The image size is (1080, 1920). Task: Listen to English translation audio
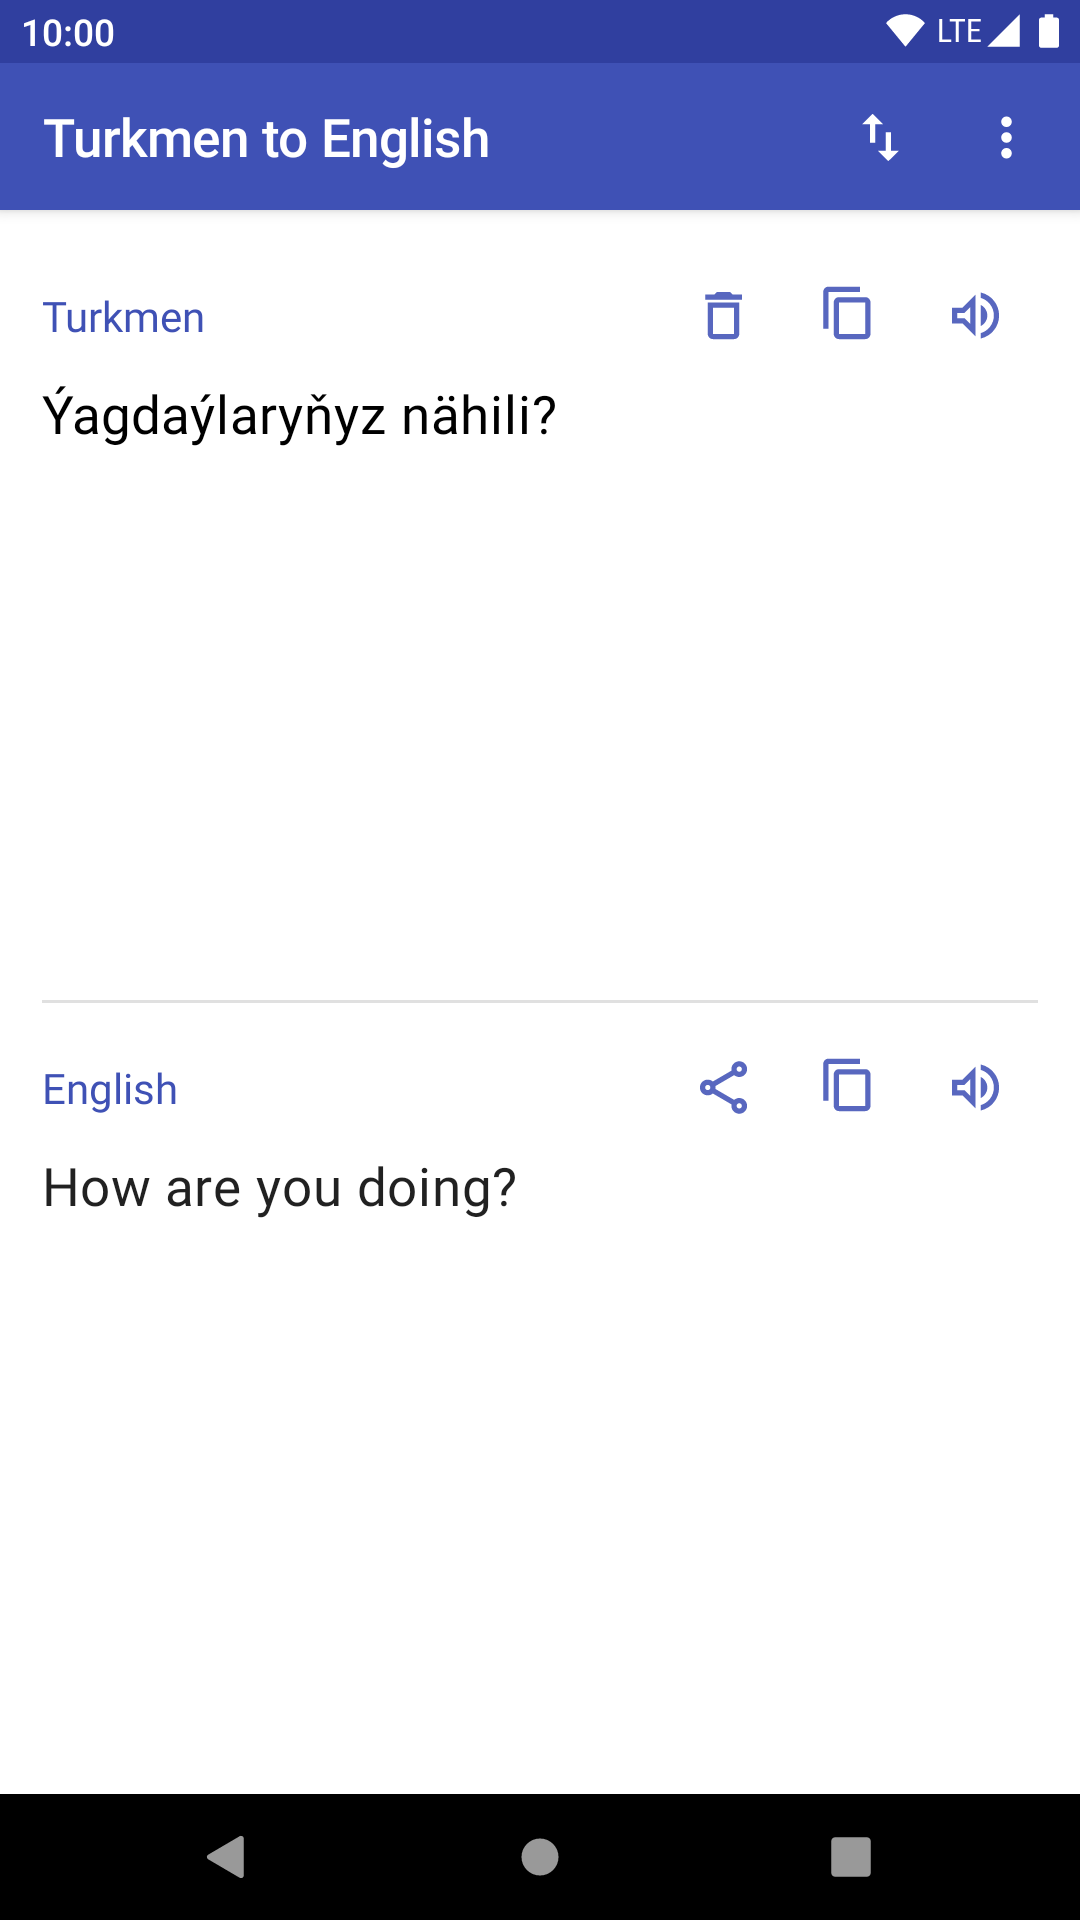pyautogui.click(x=975, y=1088)
